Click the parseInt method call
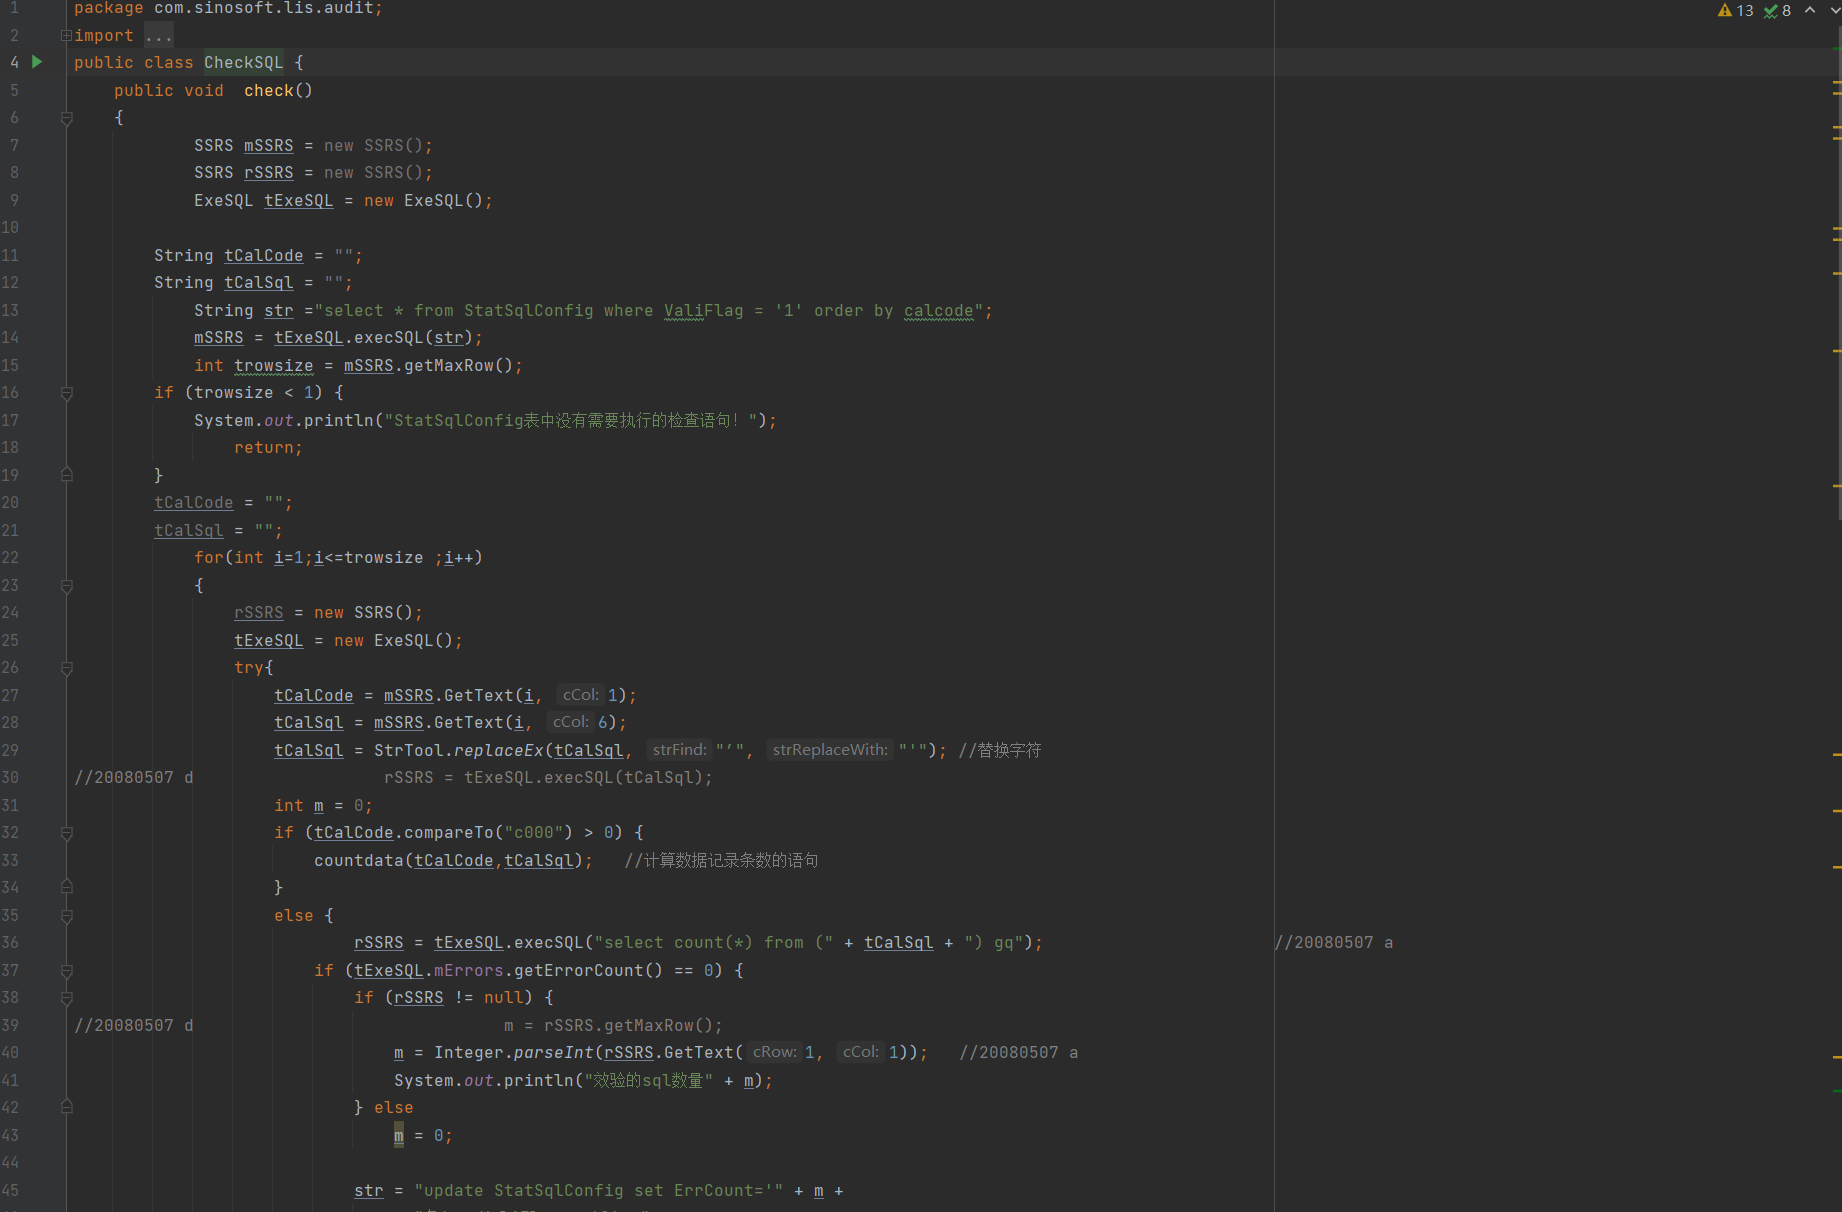The image size is (1842, 1212). (x=554, y=1052)
